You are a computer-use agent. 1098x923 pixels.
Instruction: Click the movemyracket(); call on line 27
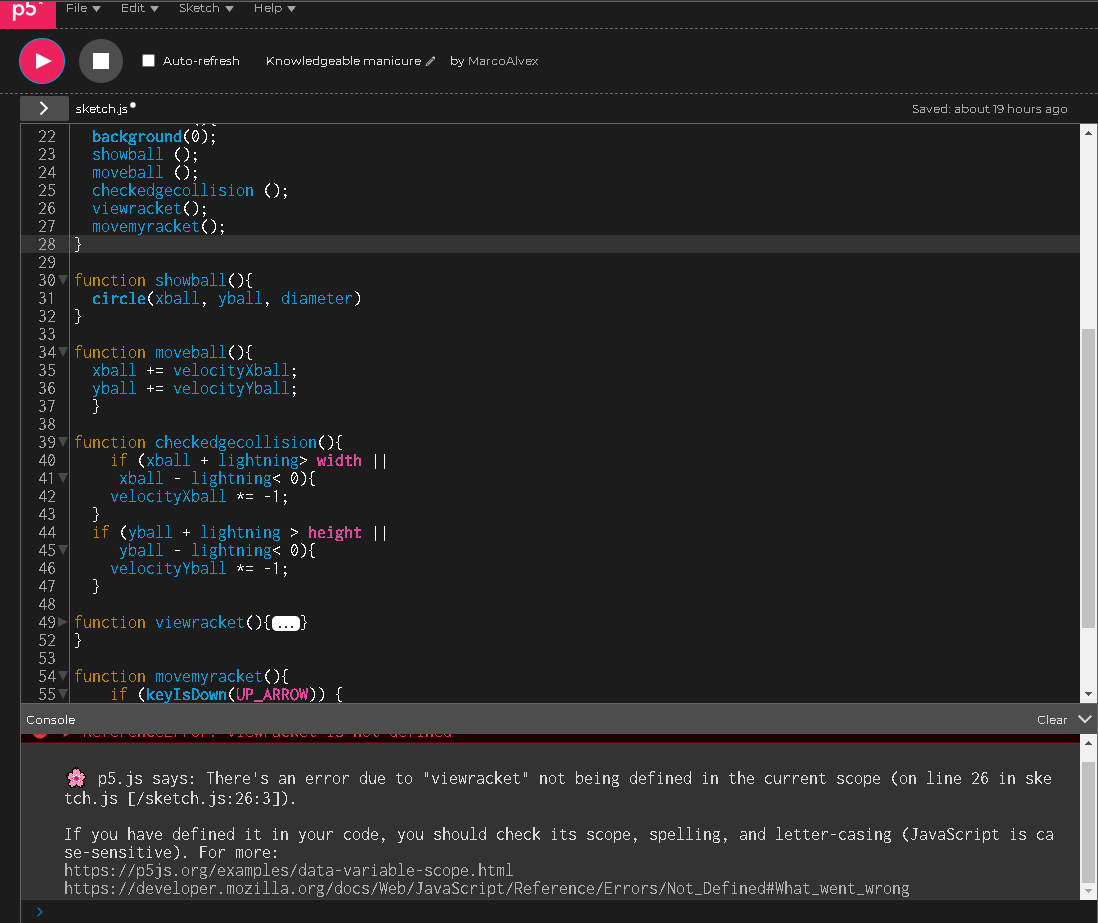pyautogui.click(x=159, y=227)
